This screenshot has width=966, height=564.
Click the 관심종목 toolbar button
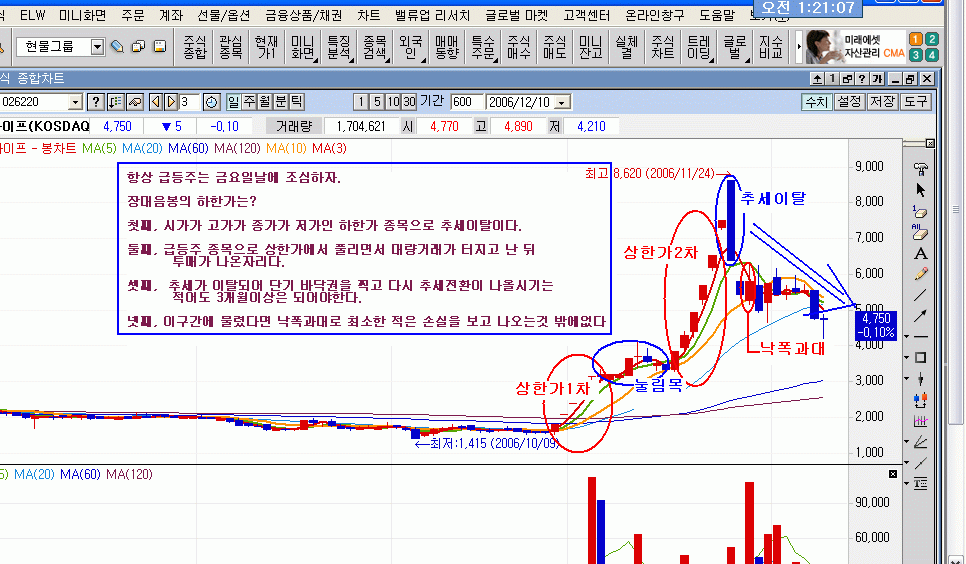point(231,47)
